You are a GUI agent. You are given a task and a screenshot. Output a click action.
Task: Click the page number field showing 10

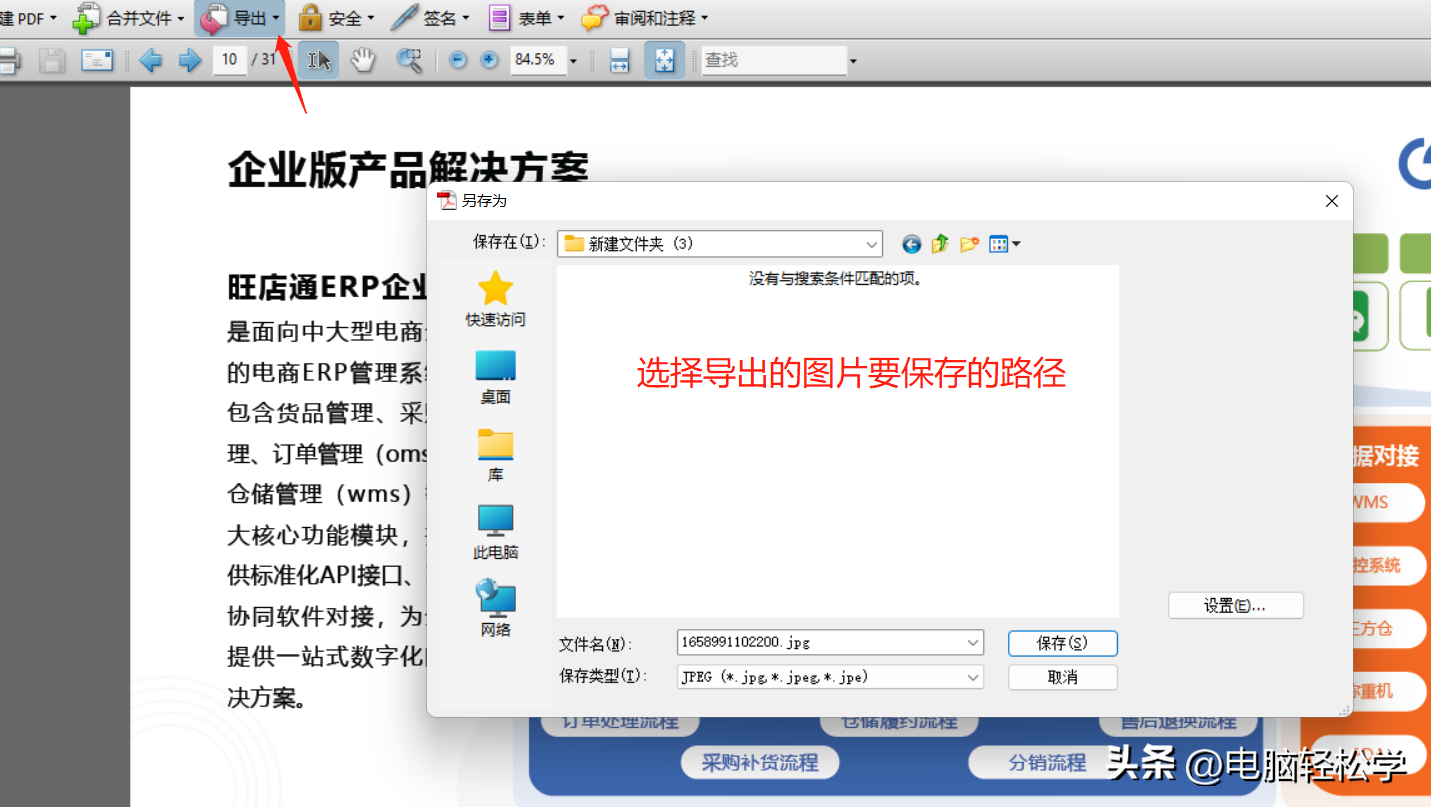click(229, 60)
